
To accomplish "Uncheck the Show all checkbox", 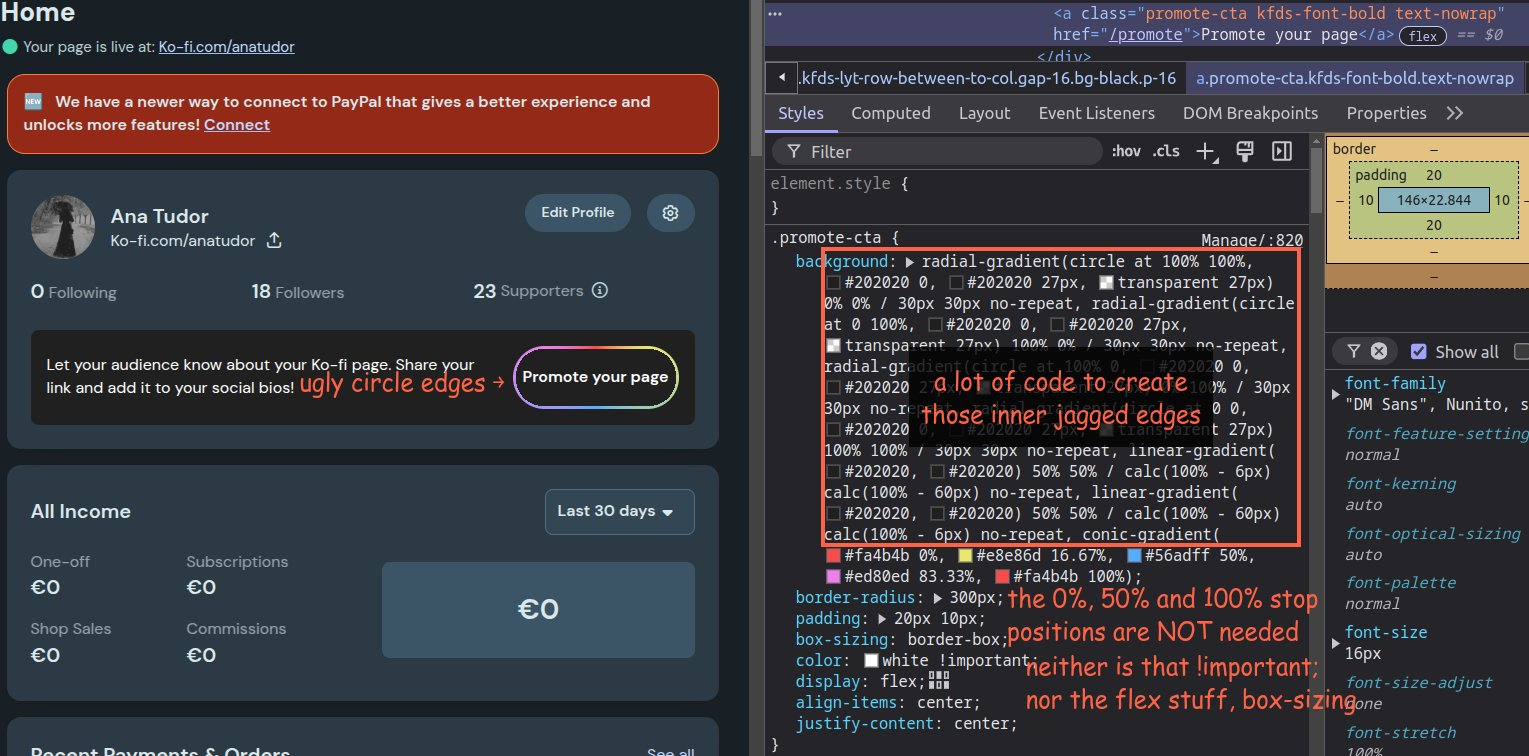I will pos(1418,351).
